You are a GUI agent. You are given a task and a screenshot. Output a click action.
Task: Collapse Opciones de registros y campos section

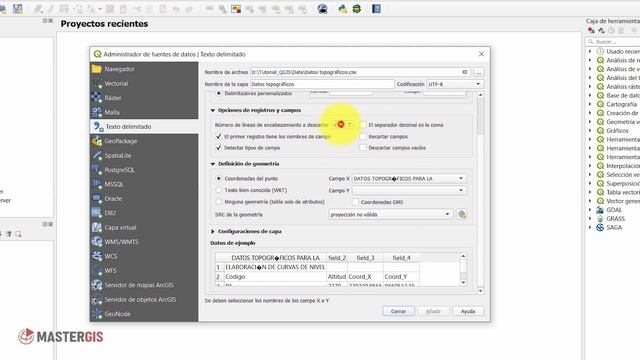pos(213,110)
